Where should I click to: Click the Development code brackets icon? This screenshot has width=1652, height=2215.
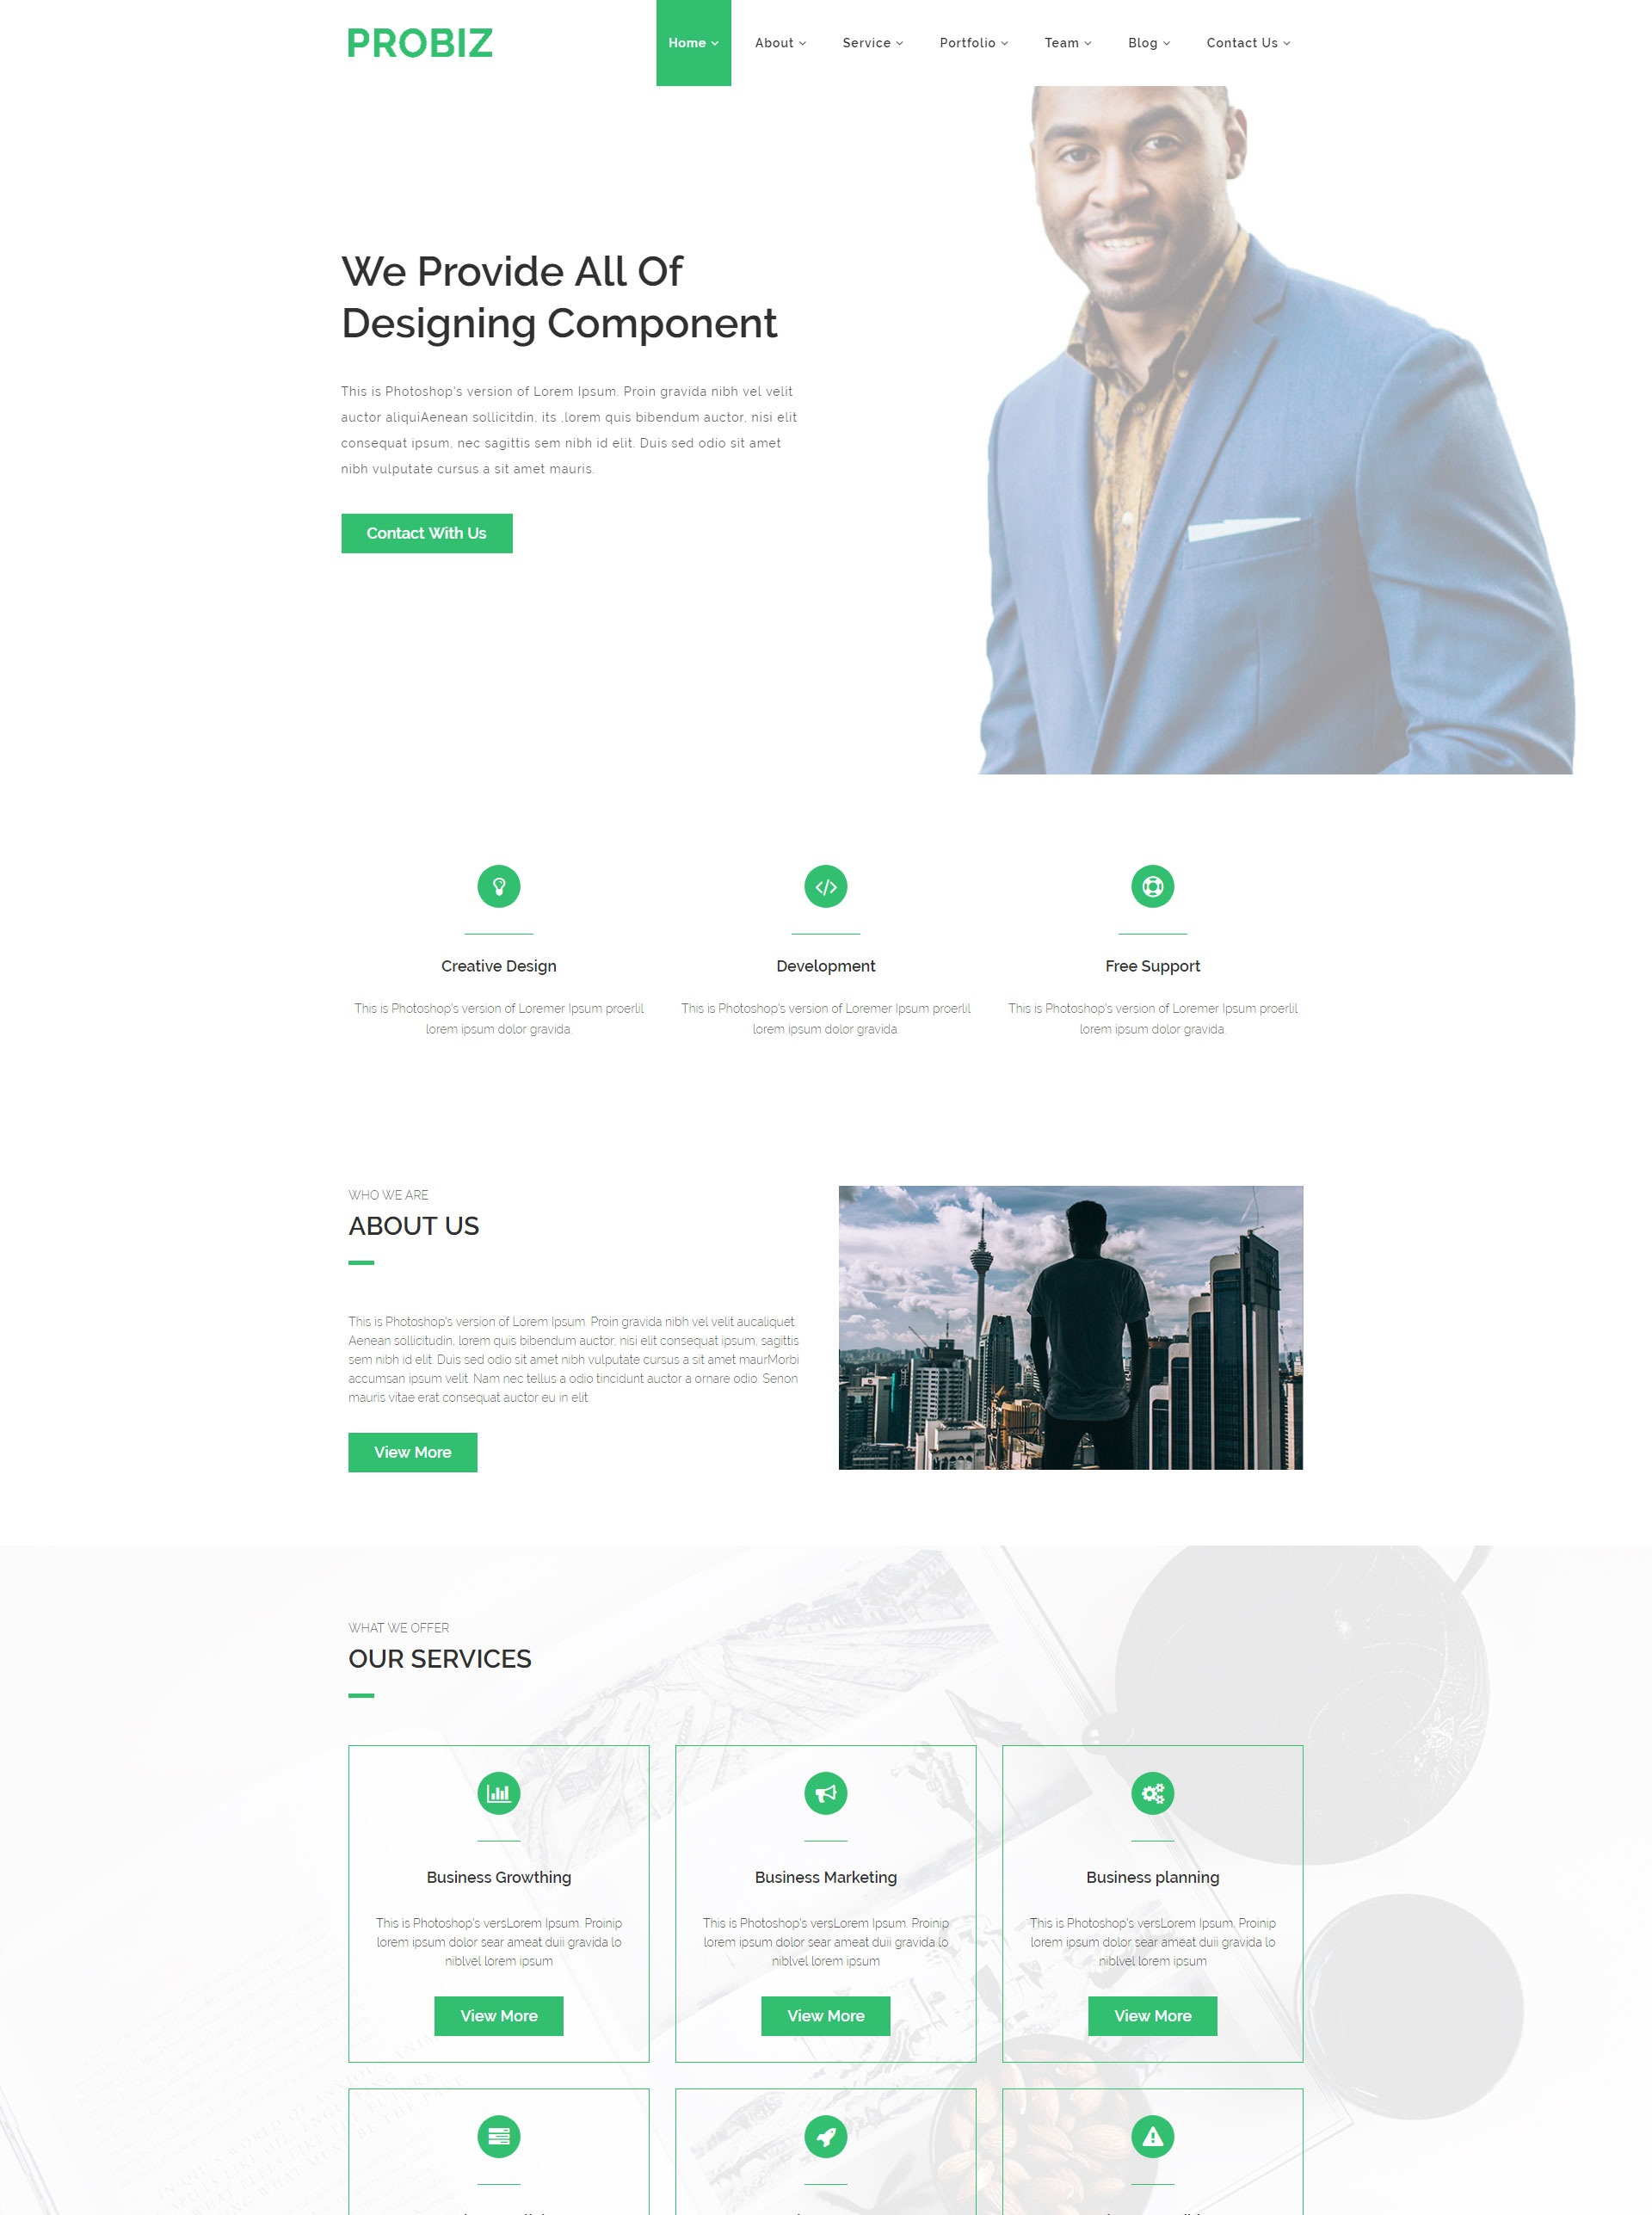826,885
